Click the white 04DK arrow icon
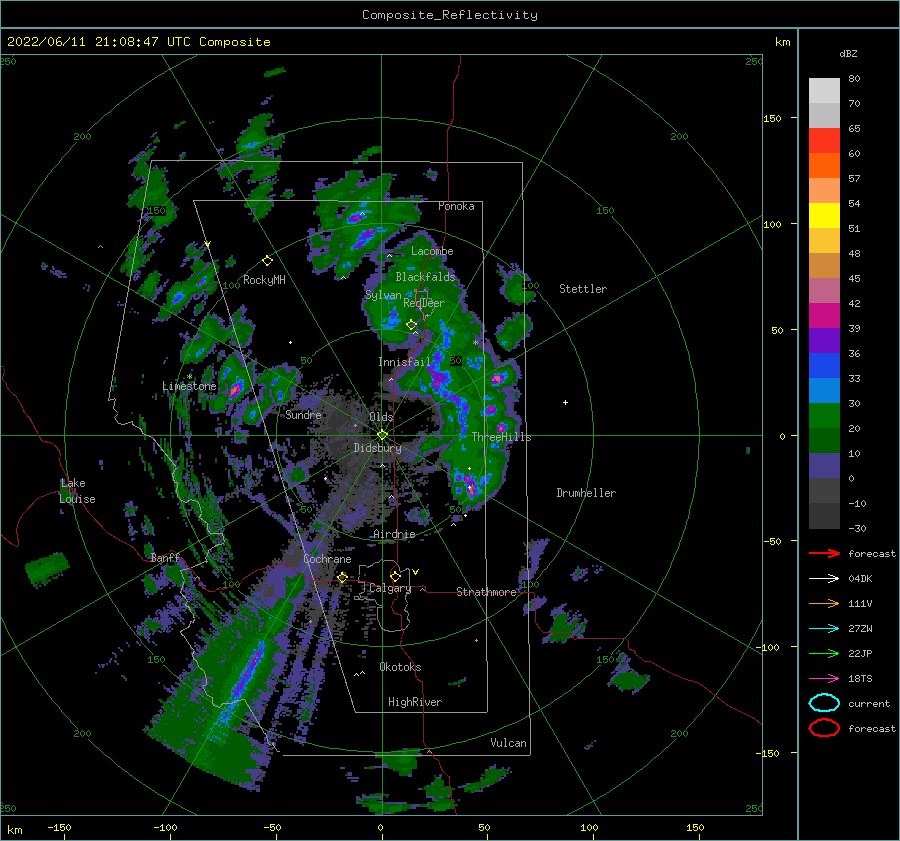The width and height of the screenshot is (900, 841). click(x=824, y=579)
